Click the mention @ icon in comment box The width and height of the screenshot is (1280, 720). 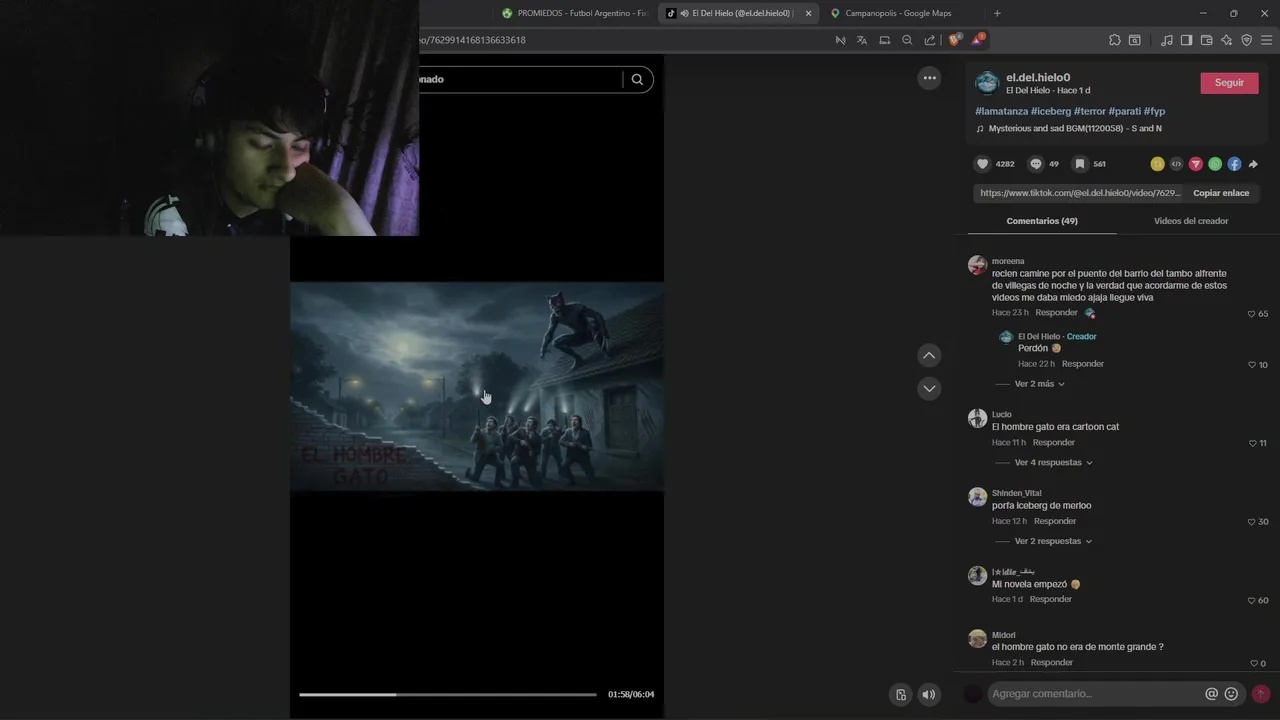1211,694
